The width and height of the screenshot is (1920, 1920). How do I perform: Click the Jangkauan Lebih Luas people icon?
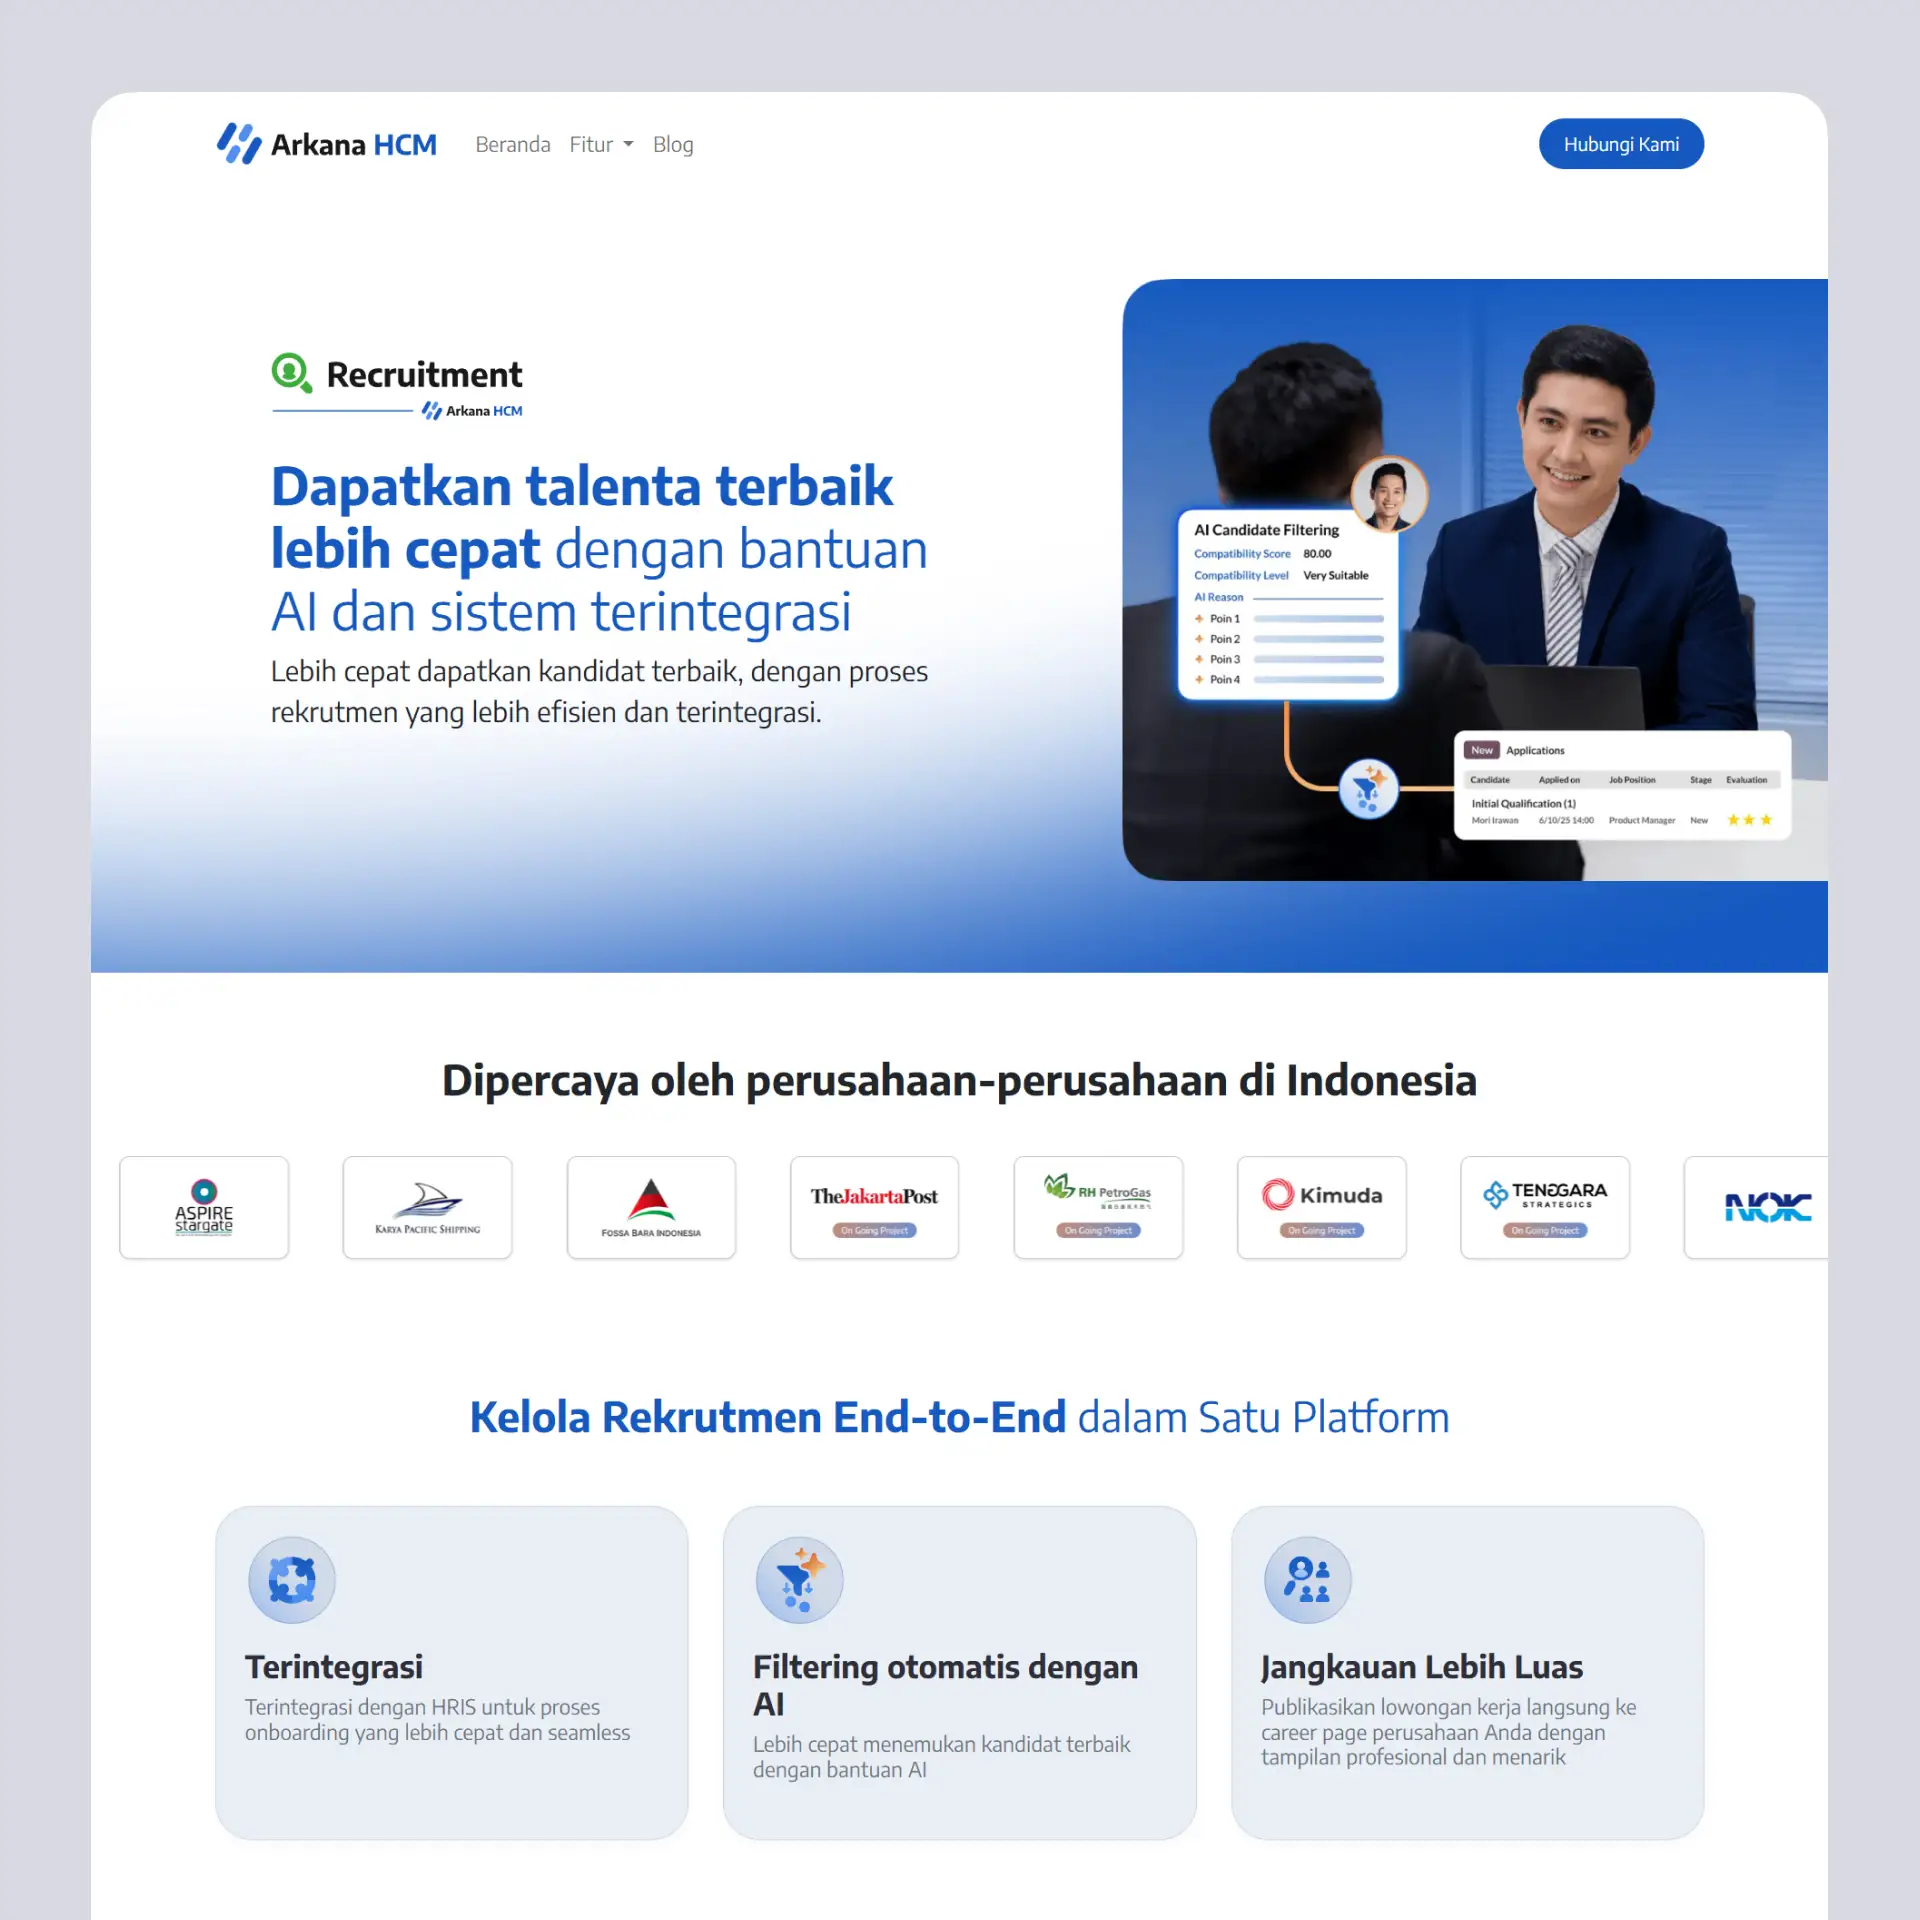[x=1306, y=1578]
